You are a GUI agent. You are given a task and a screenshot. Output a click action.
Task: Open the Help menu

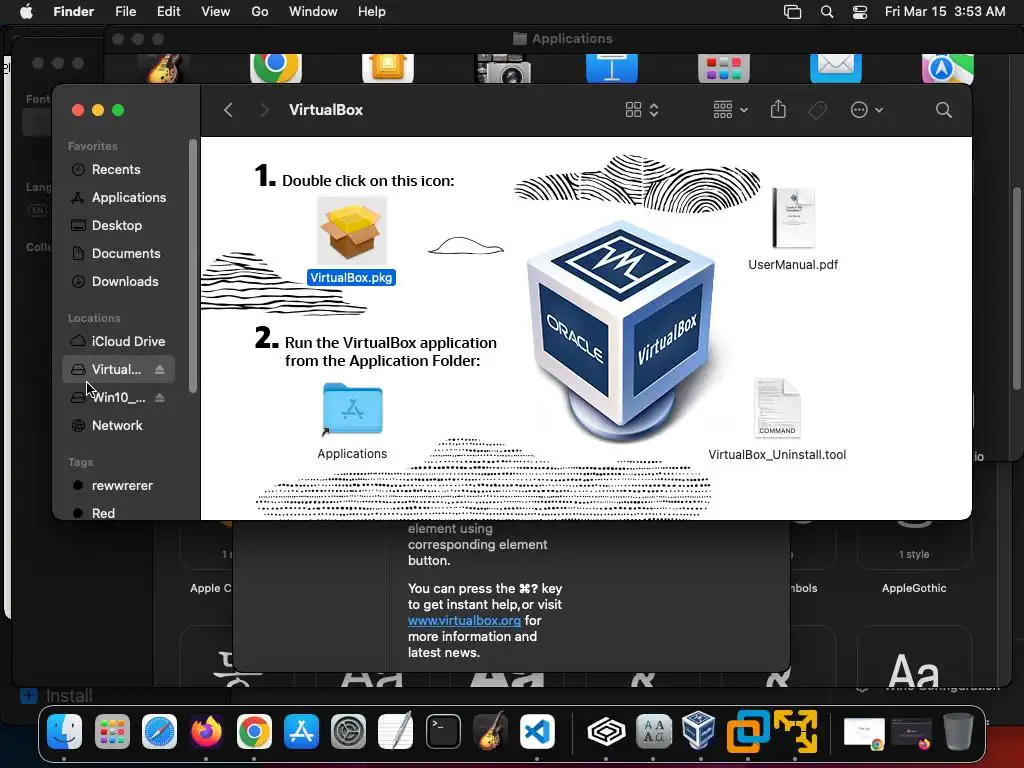point(372,12)
